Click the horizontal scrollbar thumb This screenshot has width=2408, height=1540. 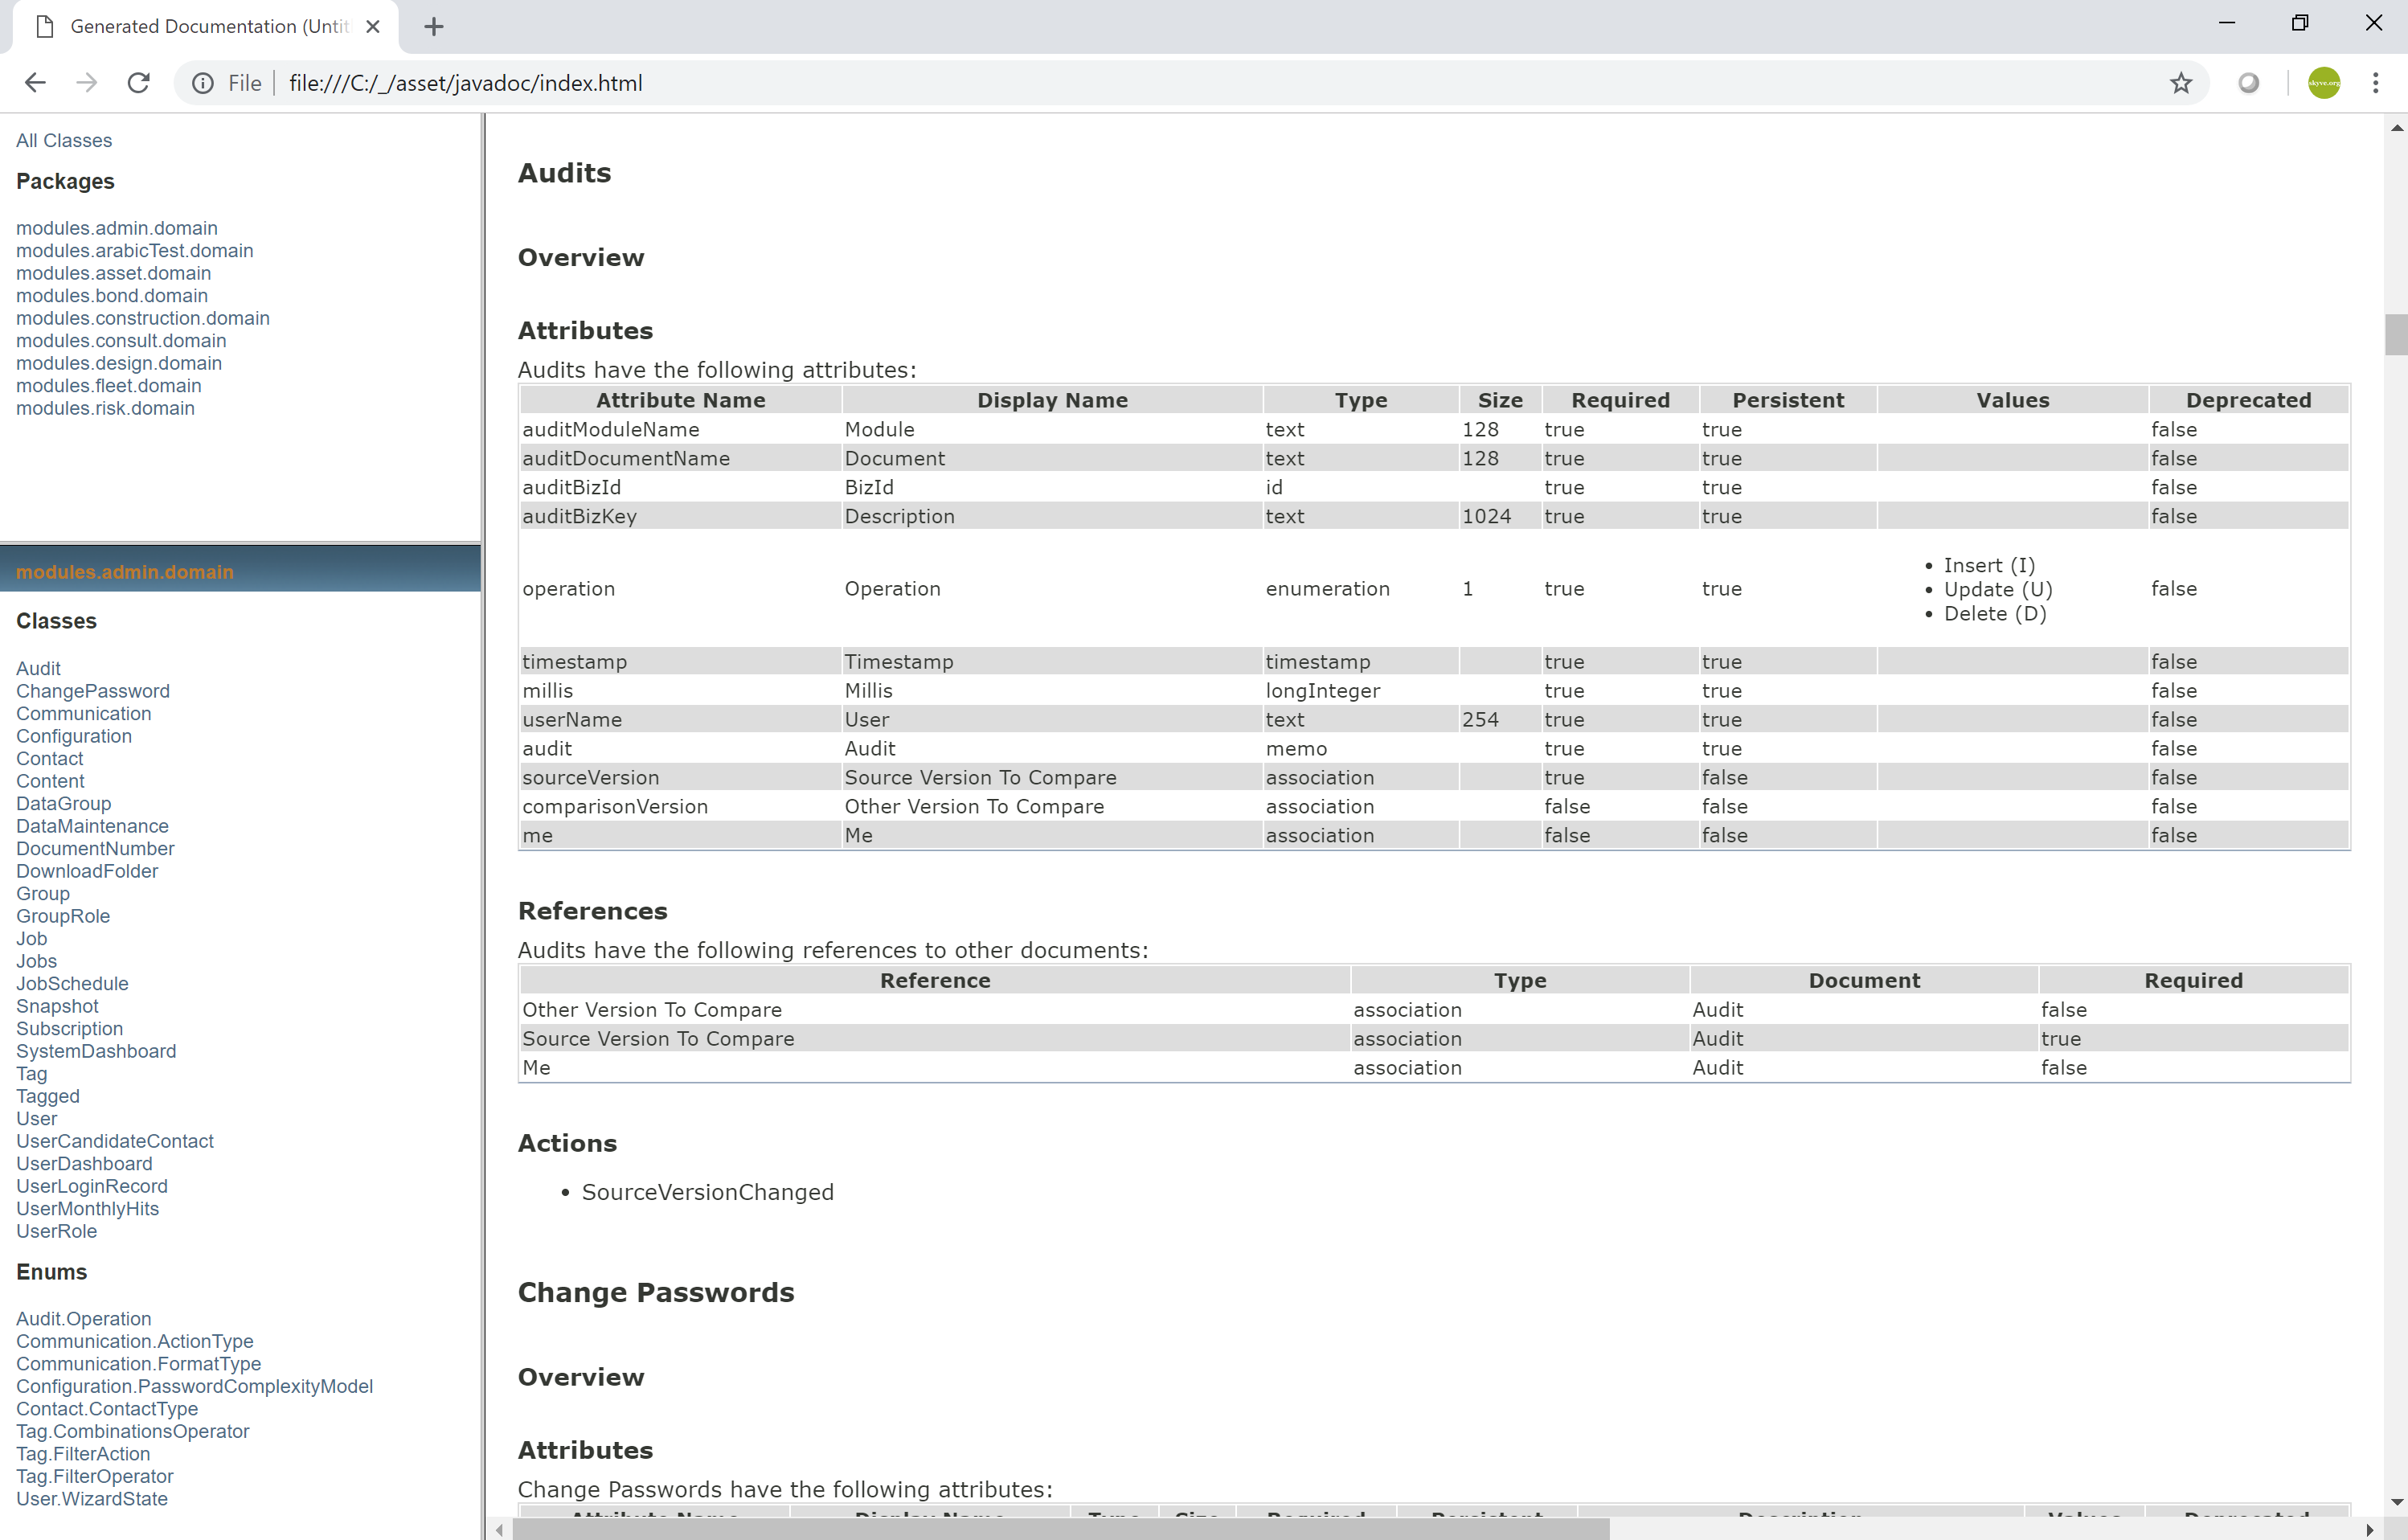click(x=1061, y=1530)
